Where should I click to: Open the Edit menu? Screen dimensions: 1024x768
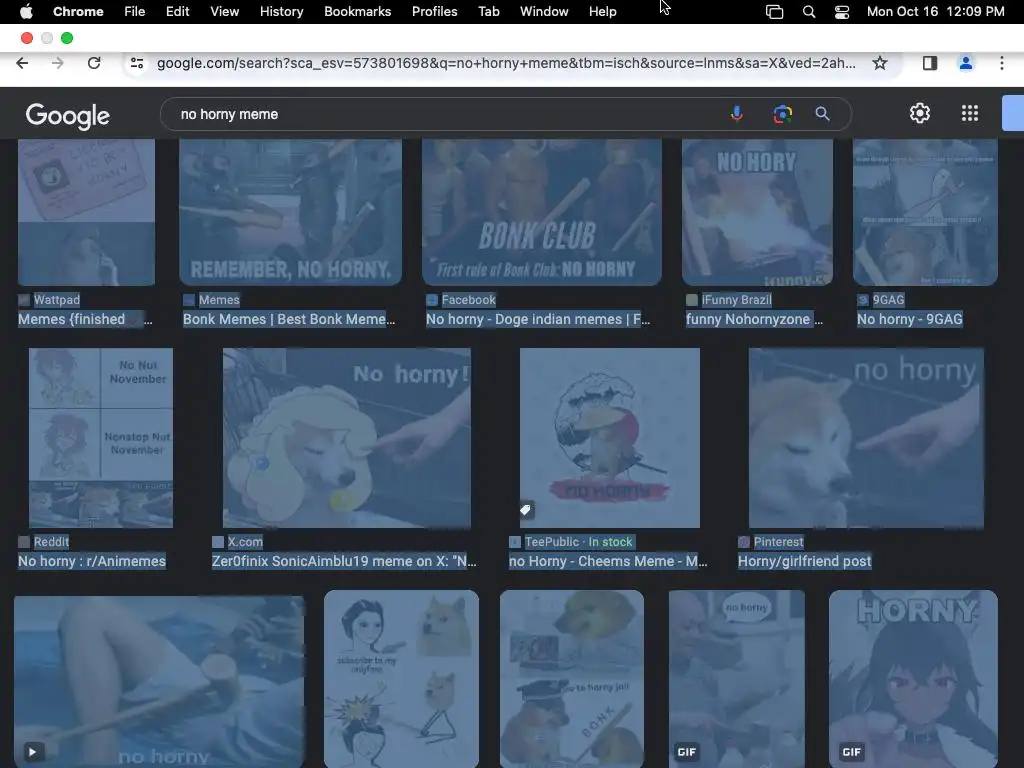(178, 11)
